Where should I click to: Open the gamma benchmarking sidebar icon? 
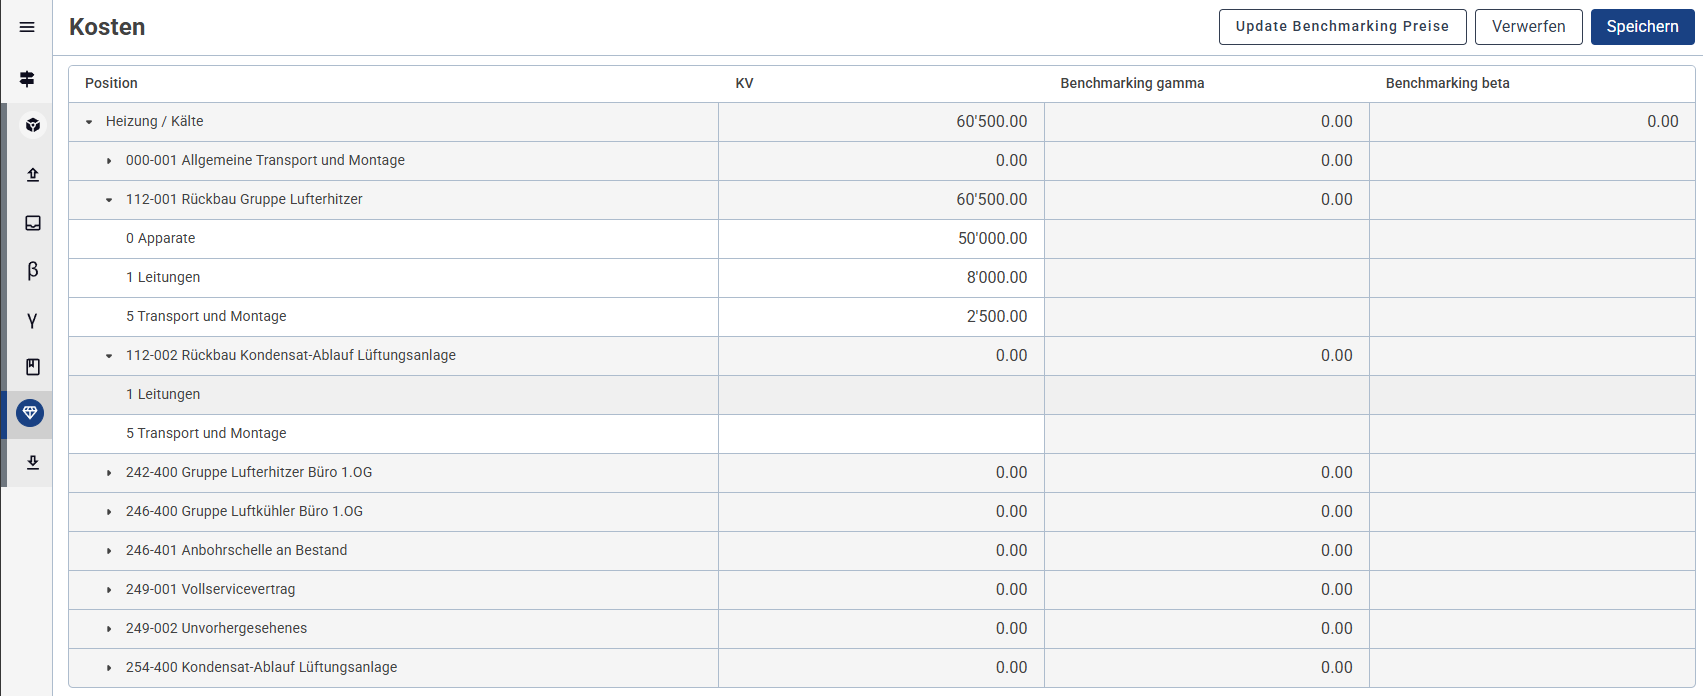pyautogui.click(x=33, y=320)
